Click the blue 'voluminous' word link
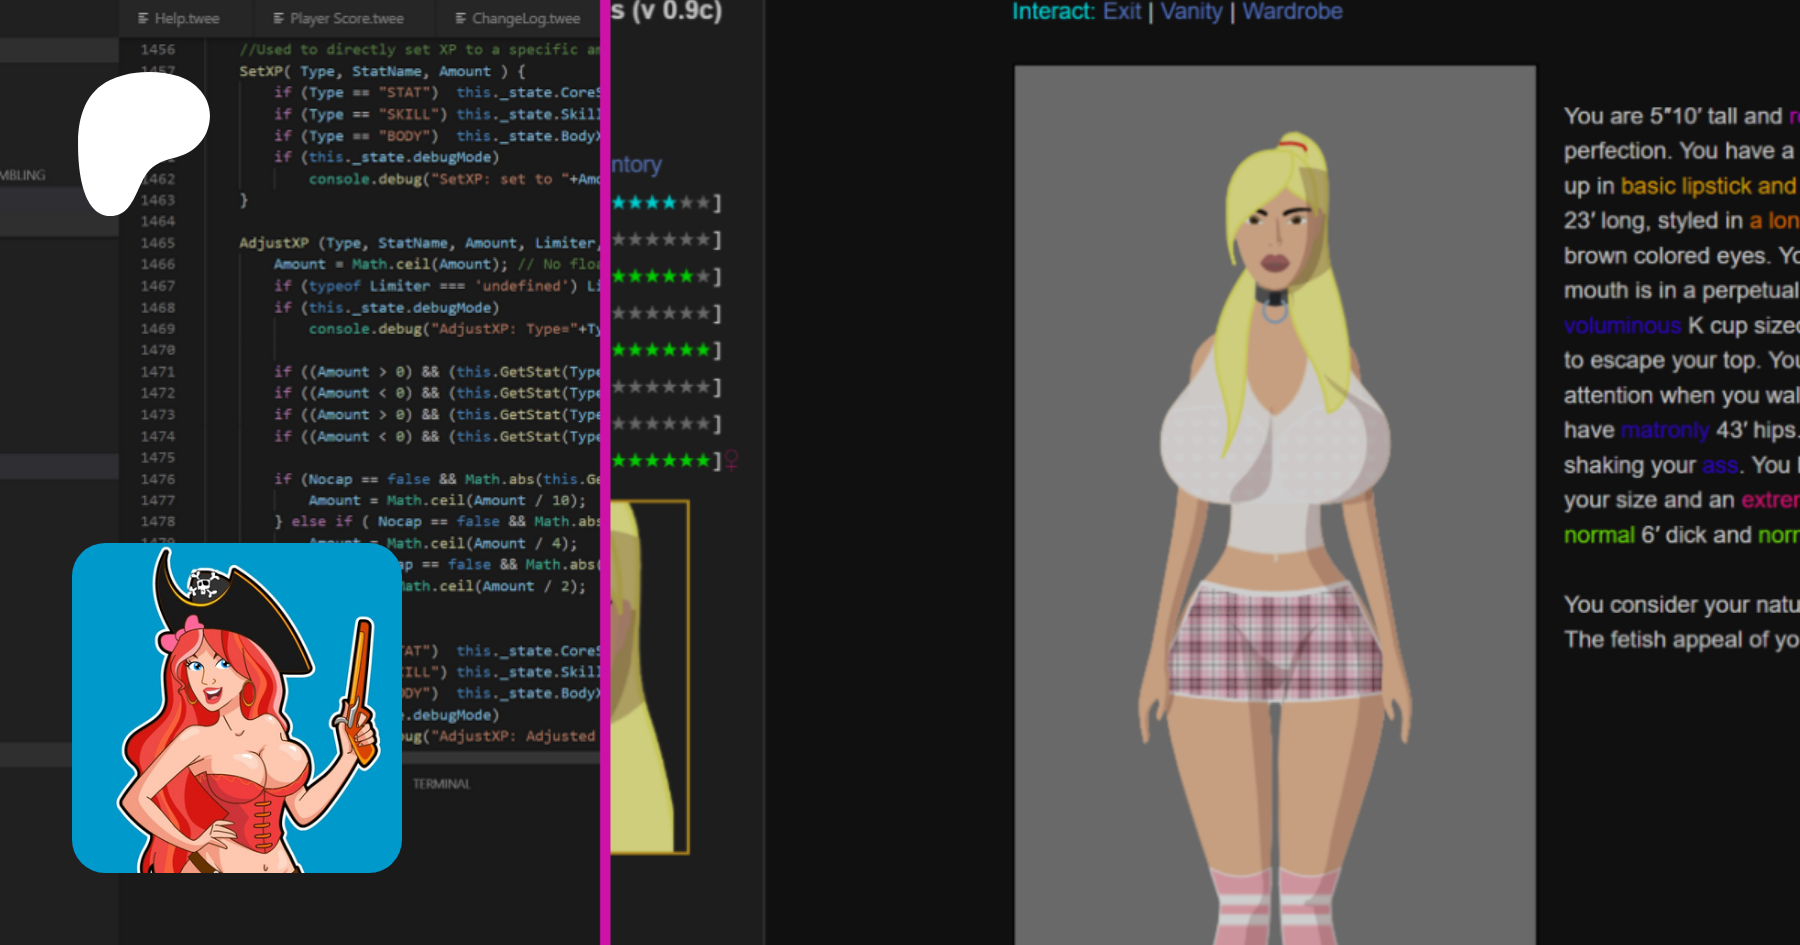The image size is (1800, 945). point(1622,326)
